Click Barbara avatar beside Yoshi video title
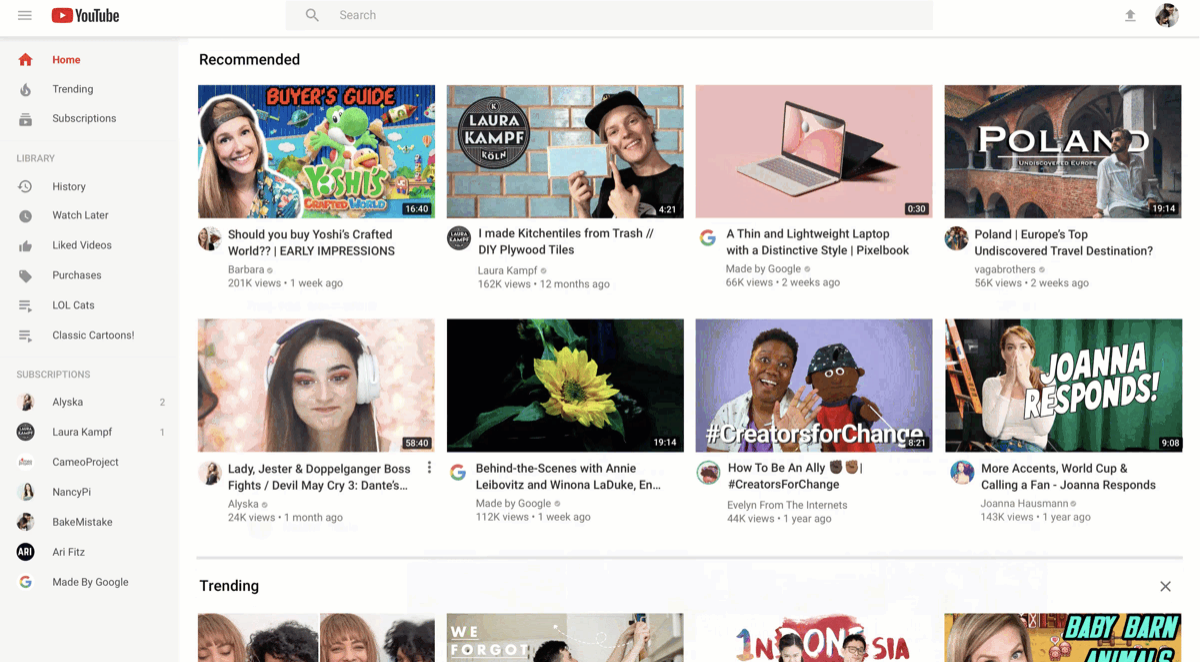 tap(209, 238)
